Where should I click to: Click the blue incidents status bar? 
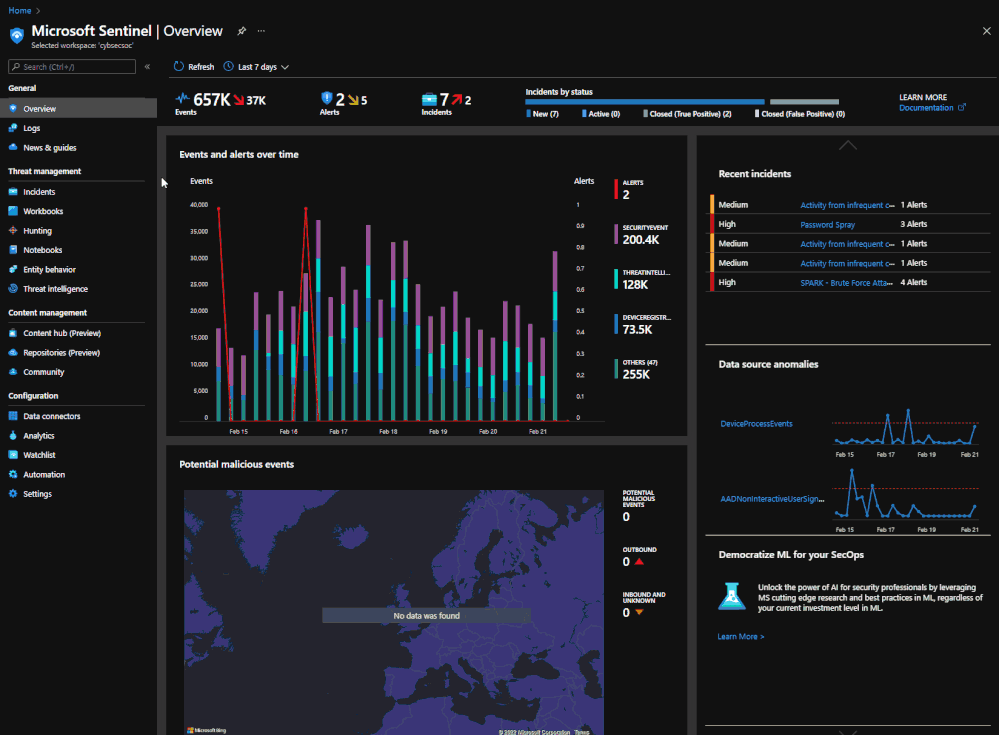pos(644,102)
